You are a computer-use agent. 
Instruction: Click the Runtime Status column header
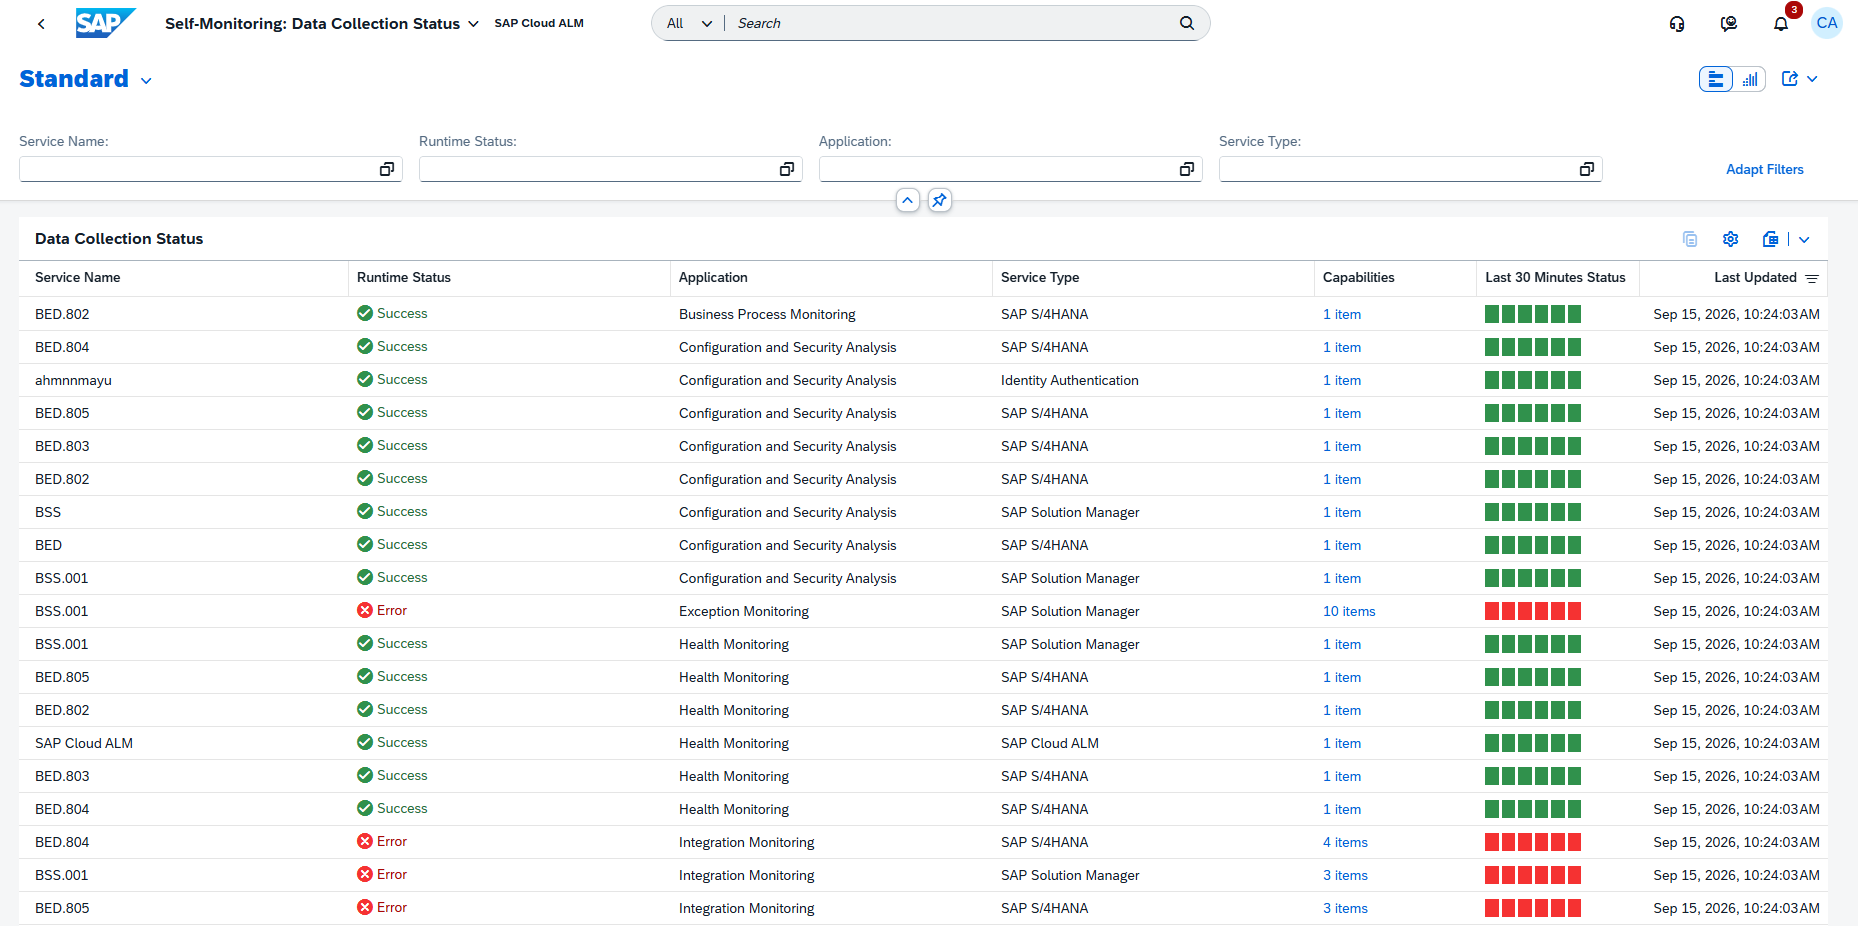509,278
